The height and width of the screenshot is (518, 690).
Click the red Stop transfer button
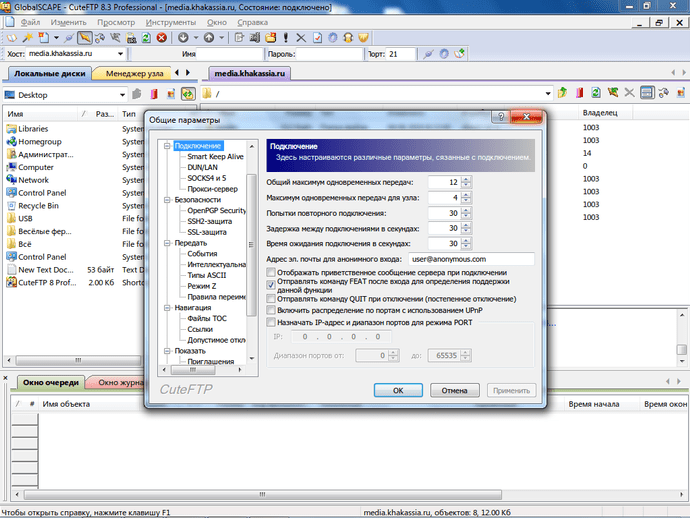coord(161,38)
